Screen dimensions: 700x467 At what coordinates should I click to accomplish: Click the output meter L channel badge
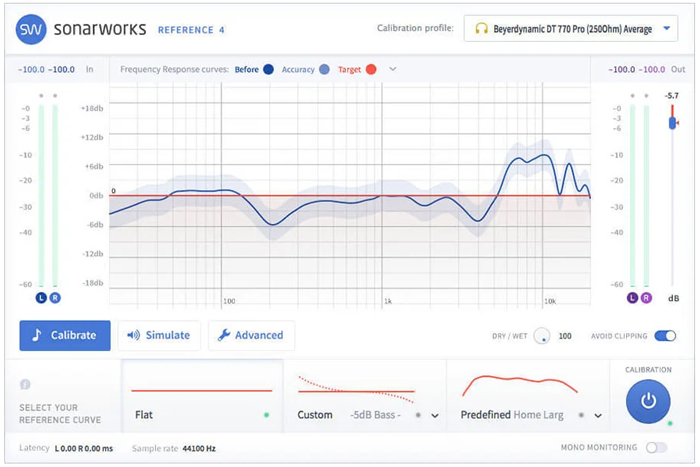(x=632, y=298)
